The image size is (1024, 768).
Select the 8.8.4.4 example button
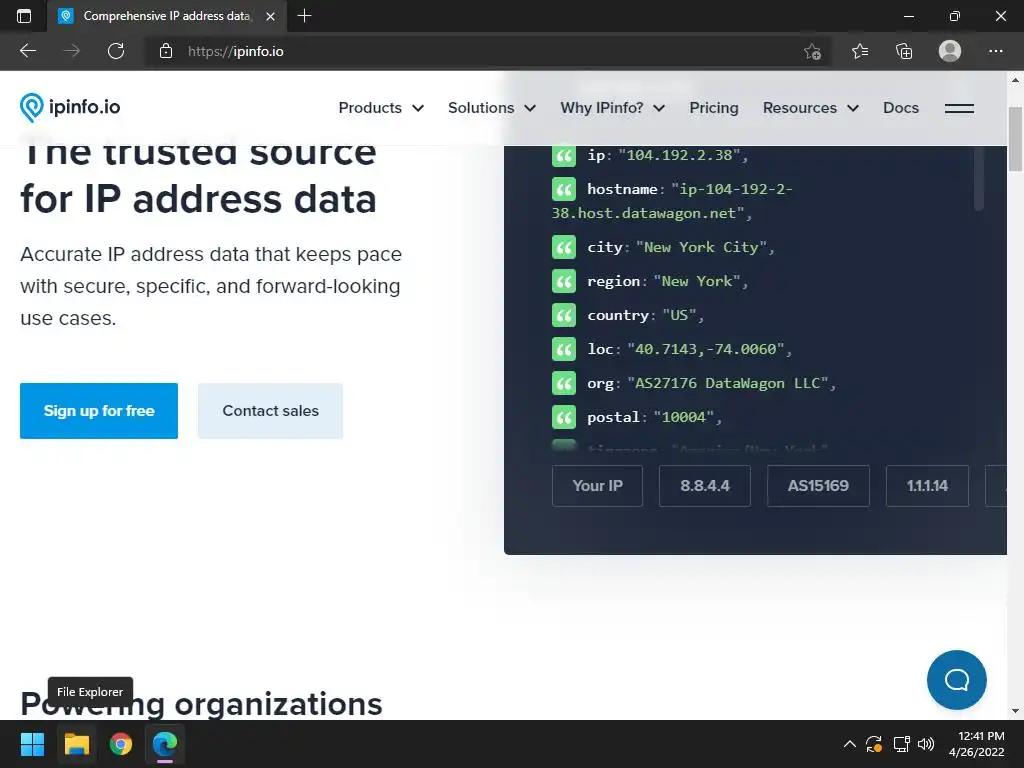click(x=705, y=486)
